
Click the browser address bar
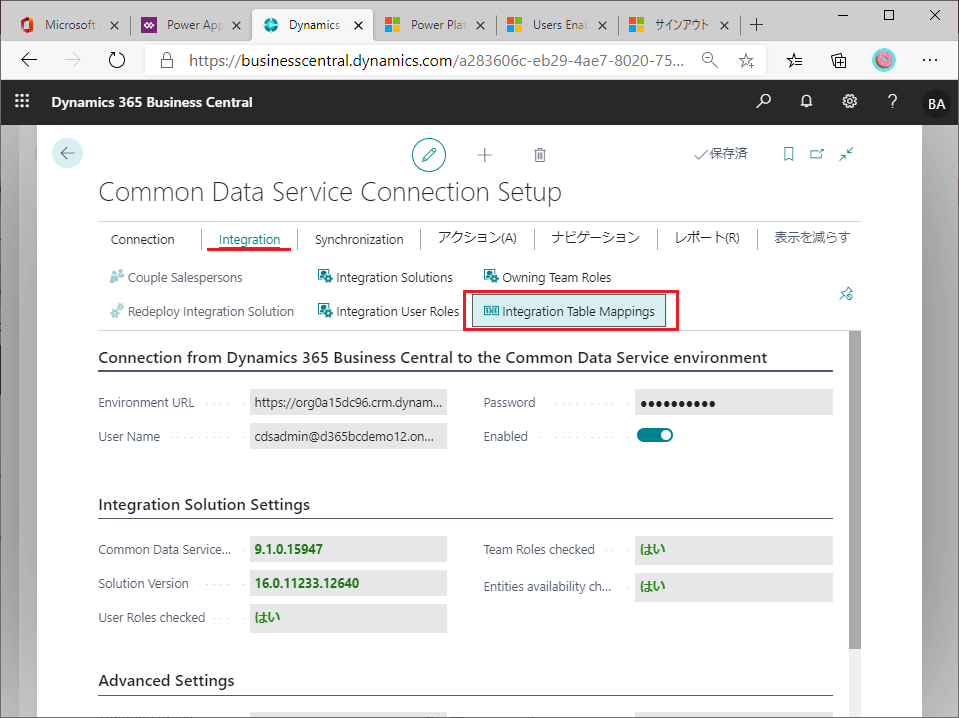(436, 60)
